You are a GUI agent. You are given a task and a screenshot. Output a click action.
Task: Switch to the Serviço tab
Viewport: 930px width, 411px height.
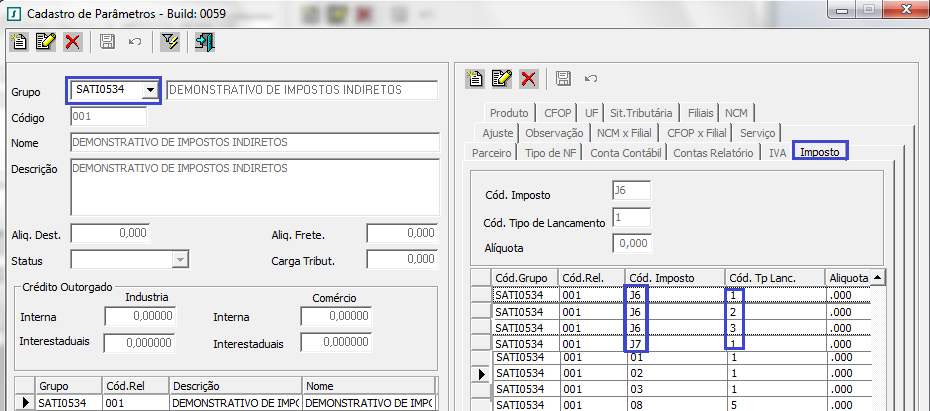[757, 133]
